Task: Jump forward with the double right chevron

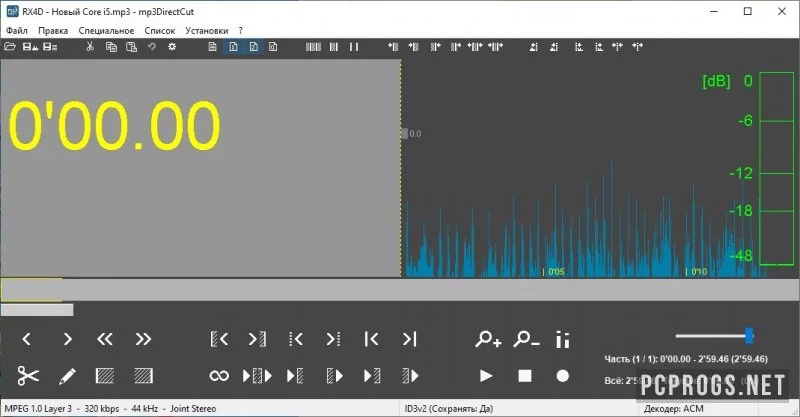Action: [x=143, y=339]
